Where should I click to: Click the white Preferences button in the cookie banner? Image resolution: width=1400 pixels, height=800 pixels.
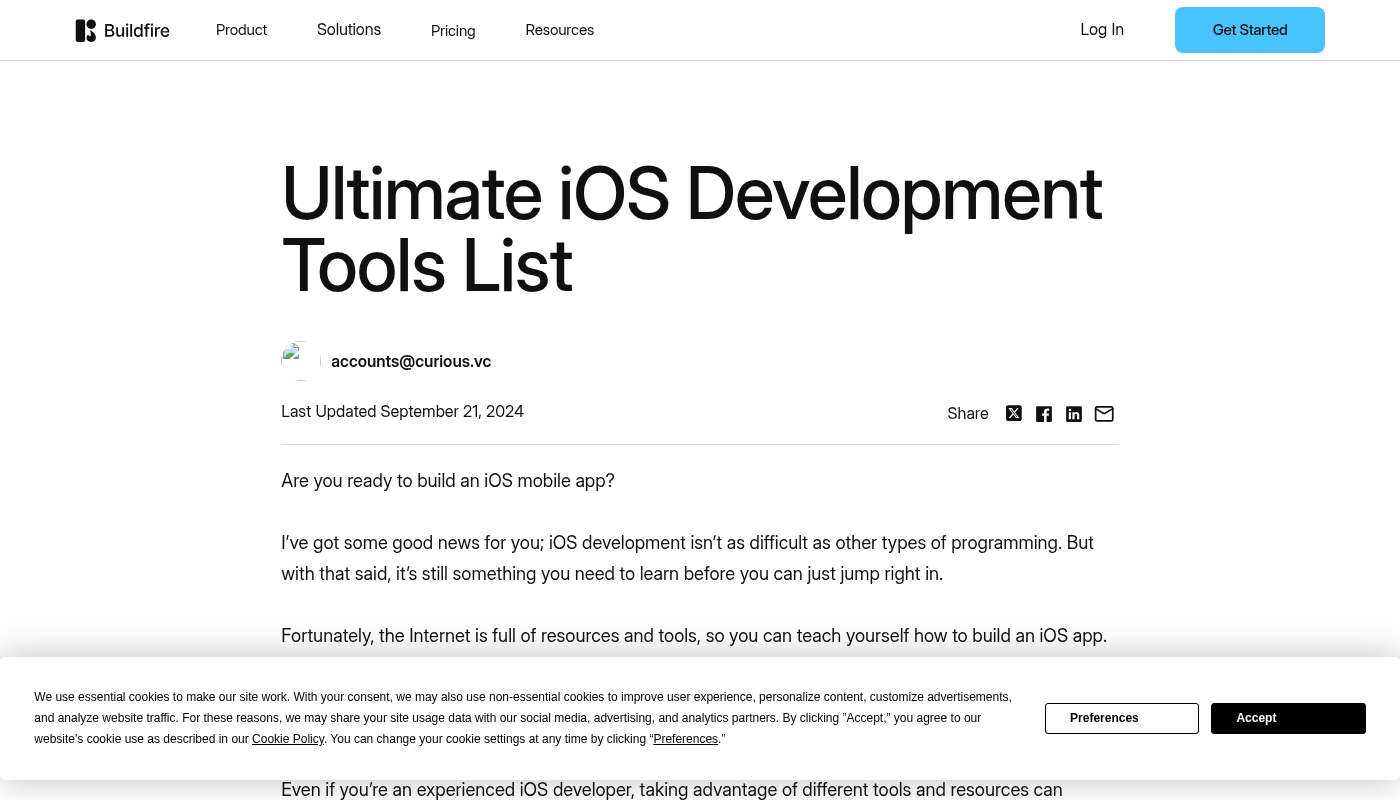point(1121,718)
